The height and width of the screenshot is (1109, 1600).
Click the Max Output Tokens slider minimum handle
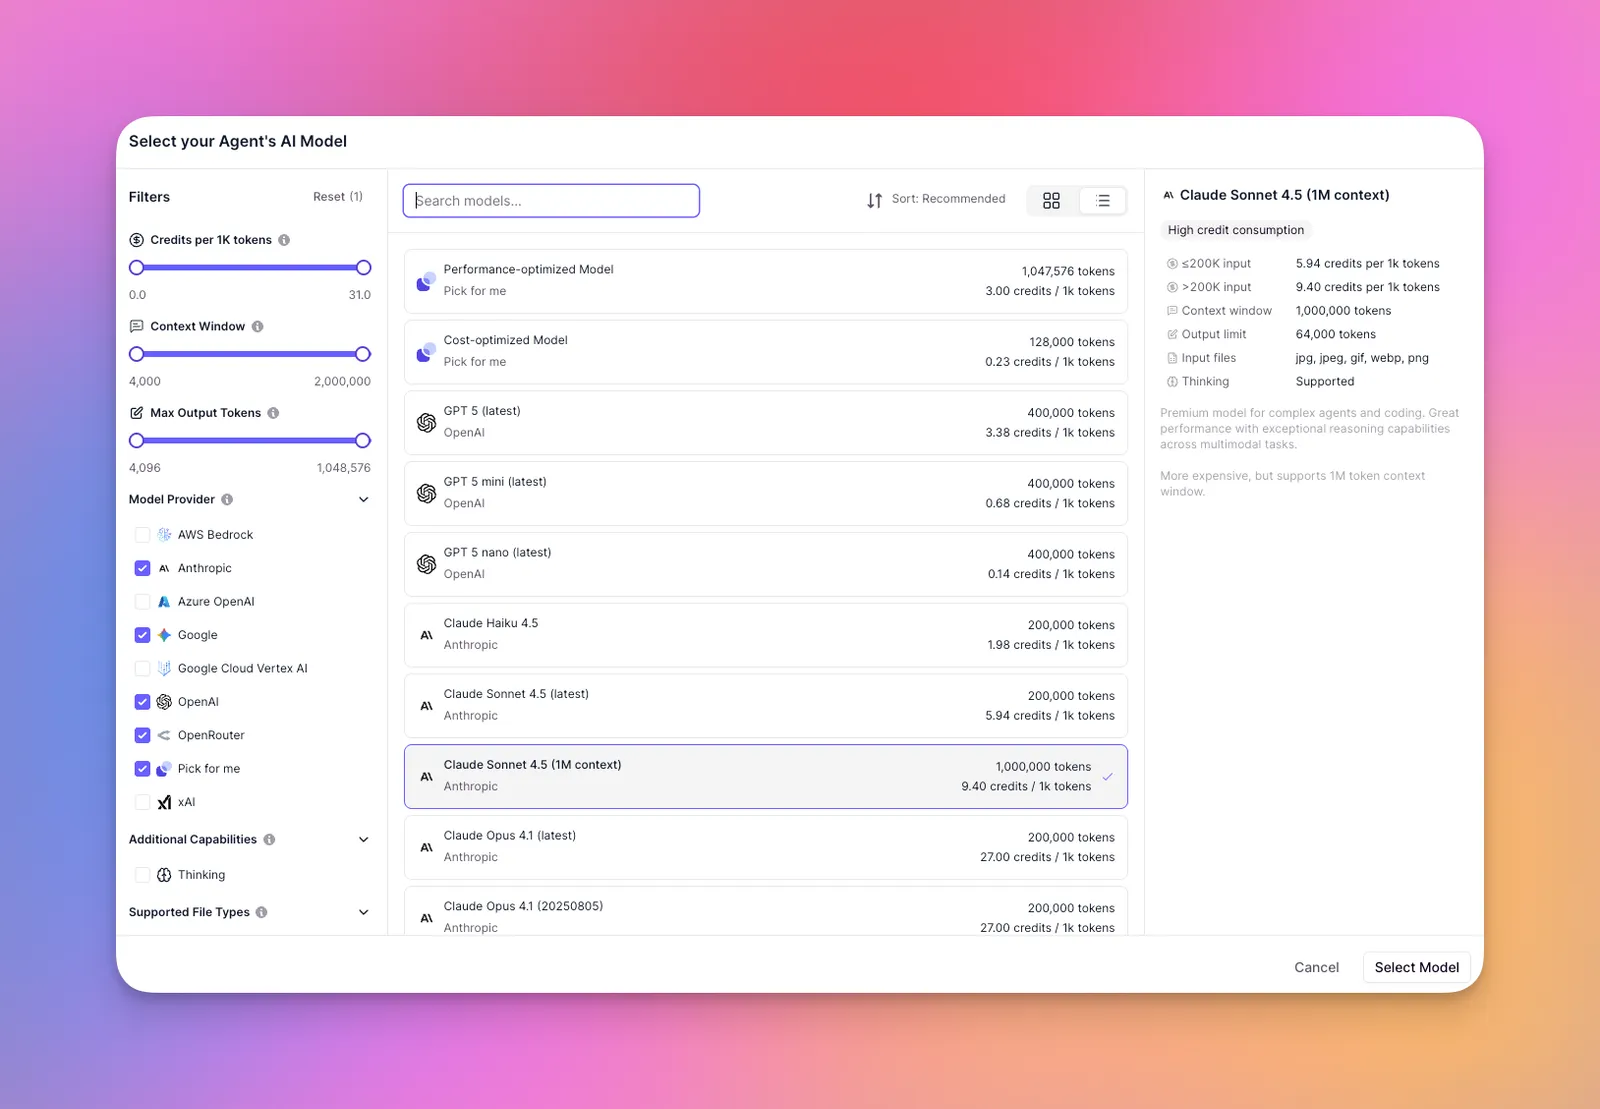pos(137,440)
